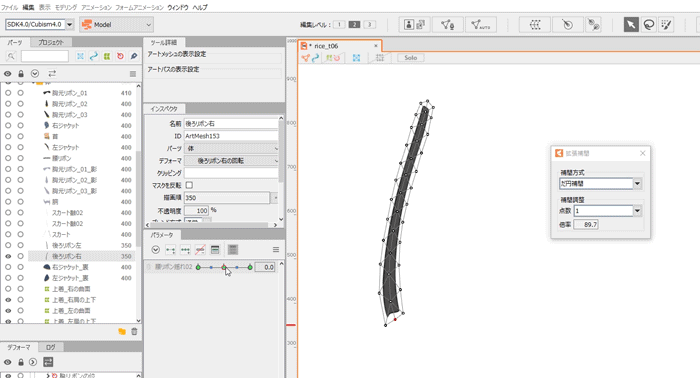Click the blue art path icon under rice_t06 tab
The height and width of the screenshot is (378, 700).
pos(315,58)
